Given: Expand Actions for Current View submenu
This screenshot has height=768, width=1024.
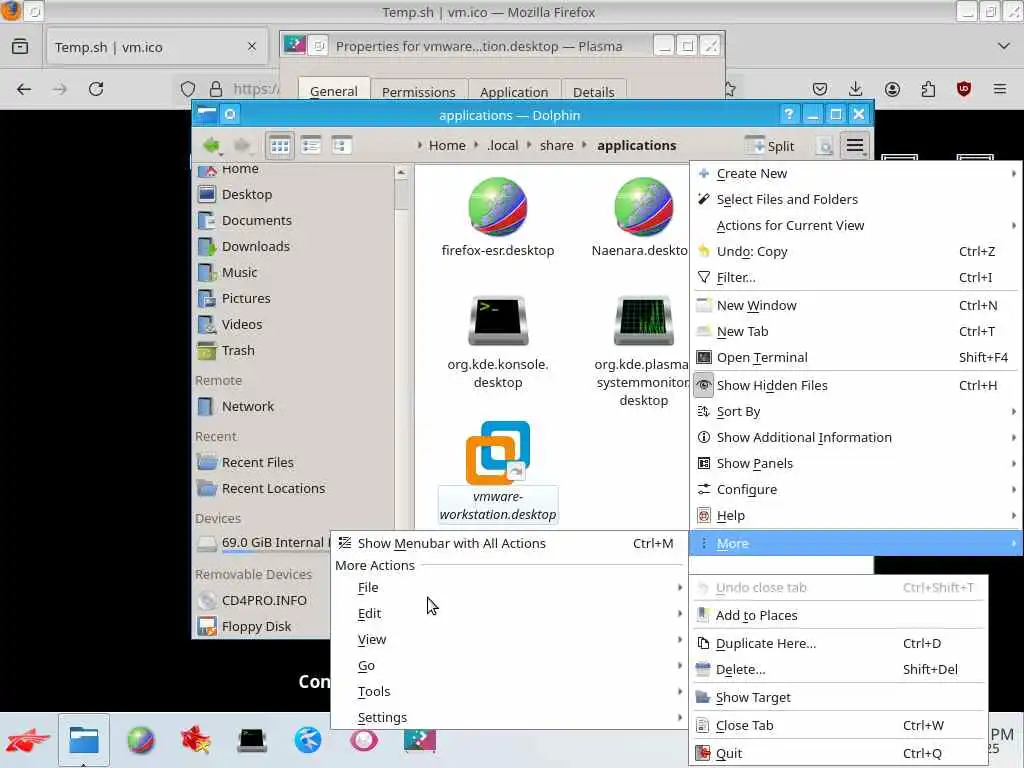Looking at the screenshot, I should pos(856,225).
